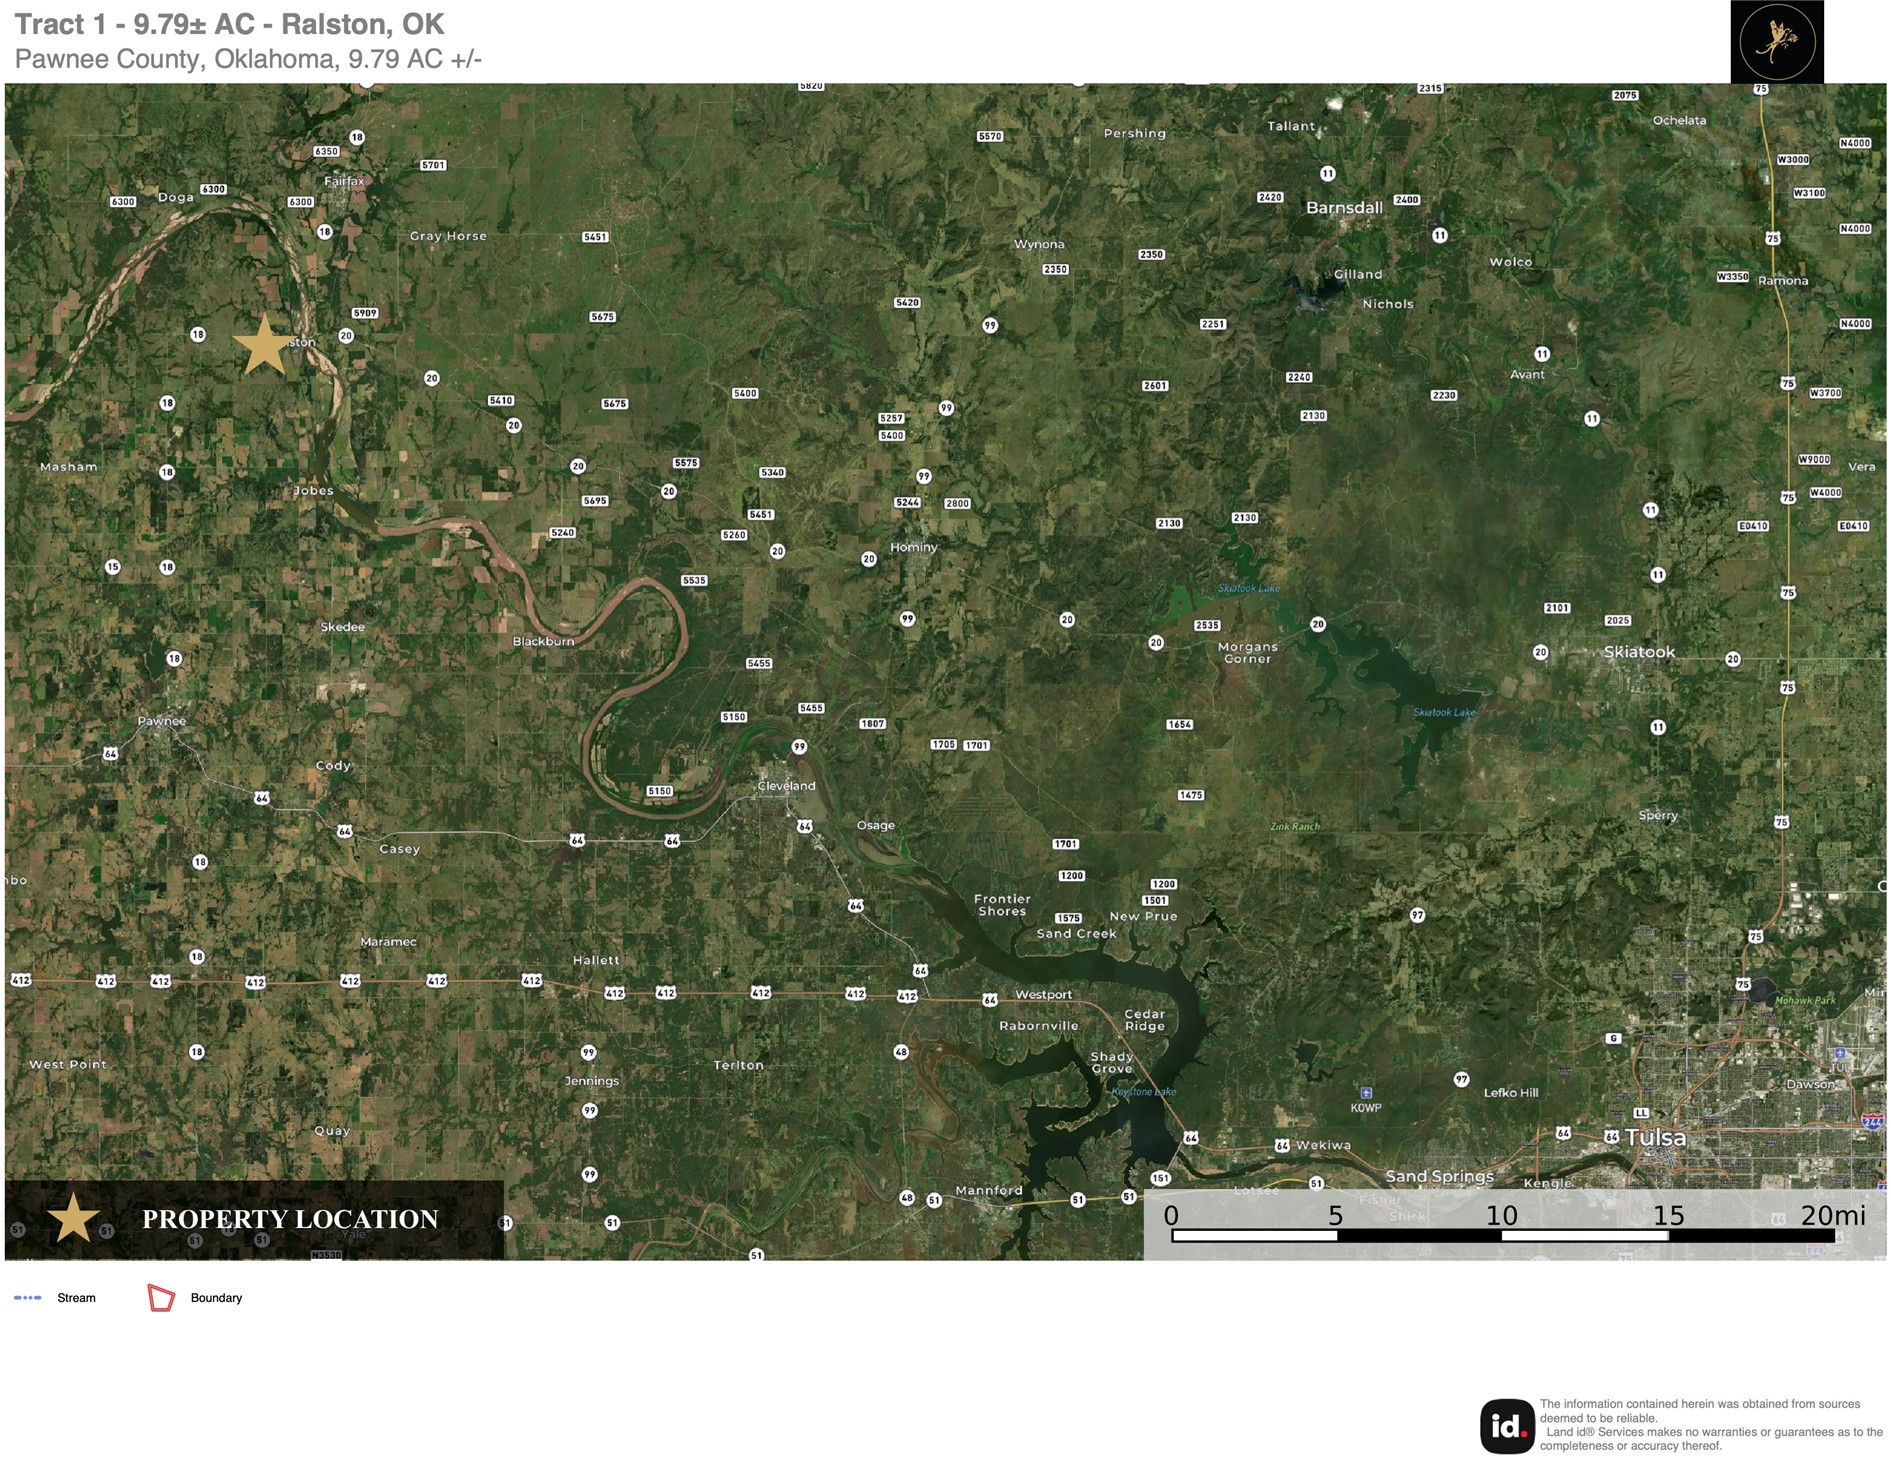Click the Keystone Lake label
Screen dimensions: 1891x1461
pyautogui.click(x=1144, y=1092)
